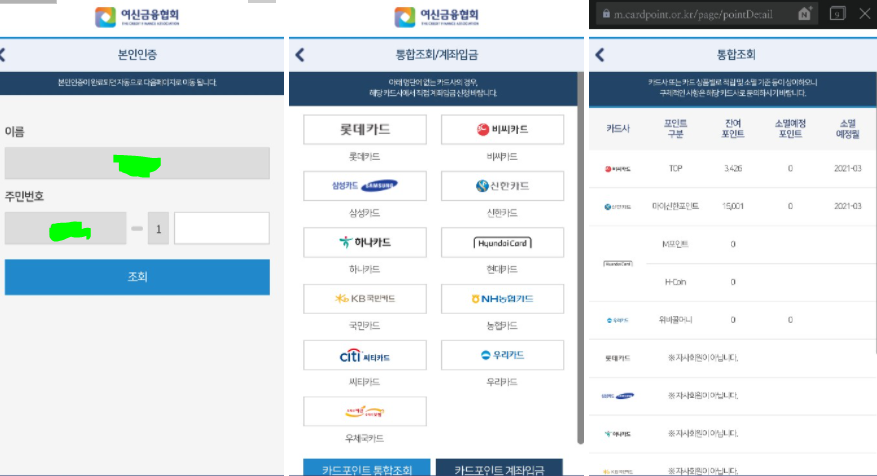Click the blue 조회 button
Screen dimensions: 877x476
(x=137, y=277)
